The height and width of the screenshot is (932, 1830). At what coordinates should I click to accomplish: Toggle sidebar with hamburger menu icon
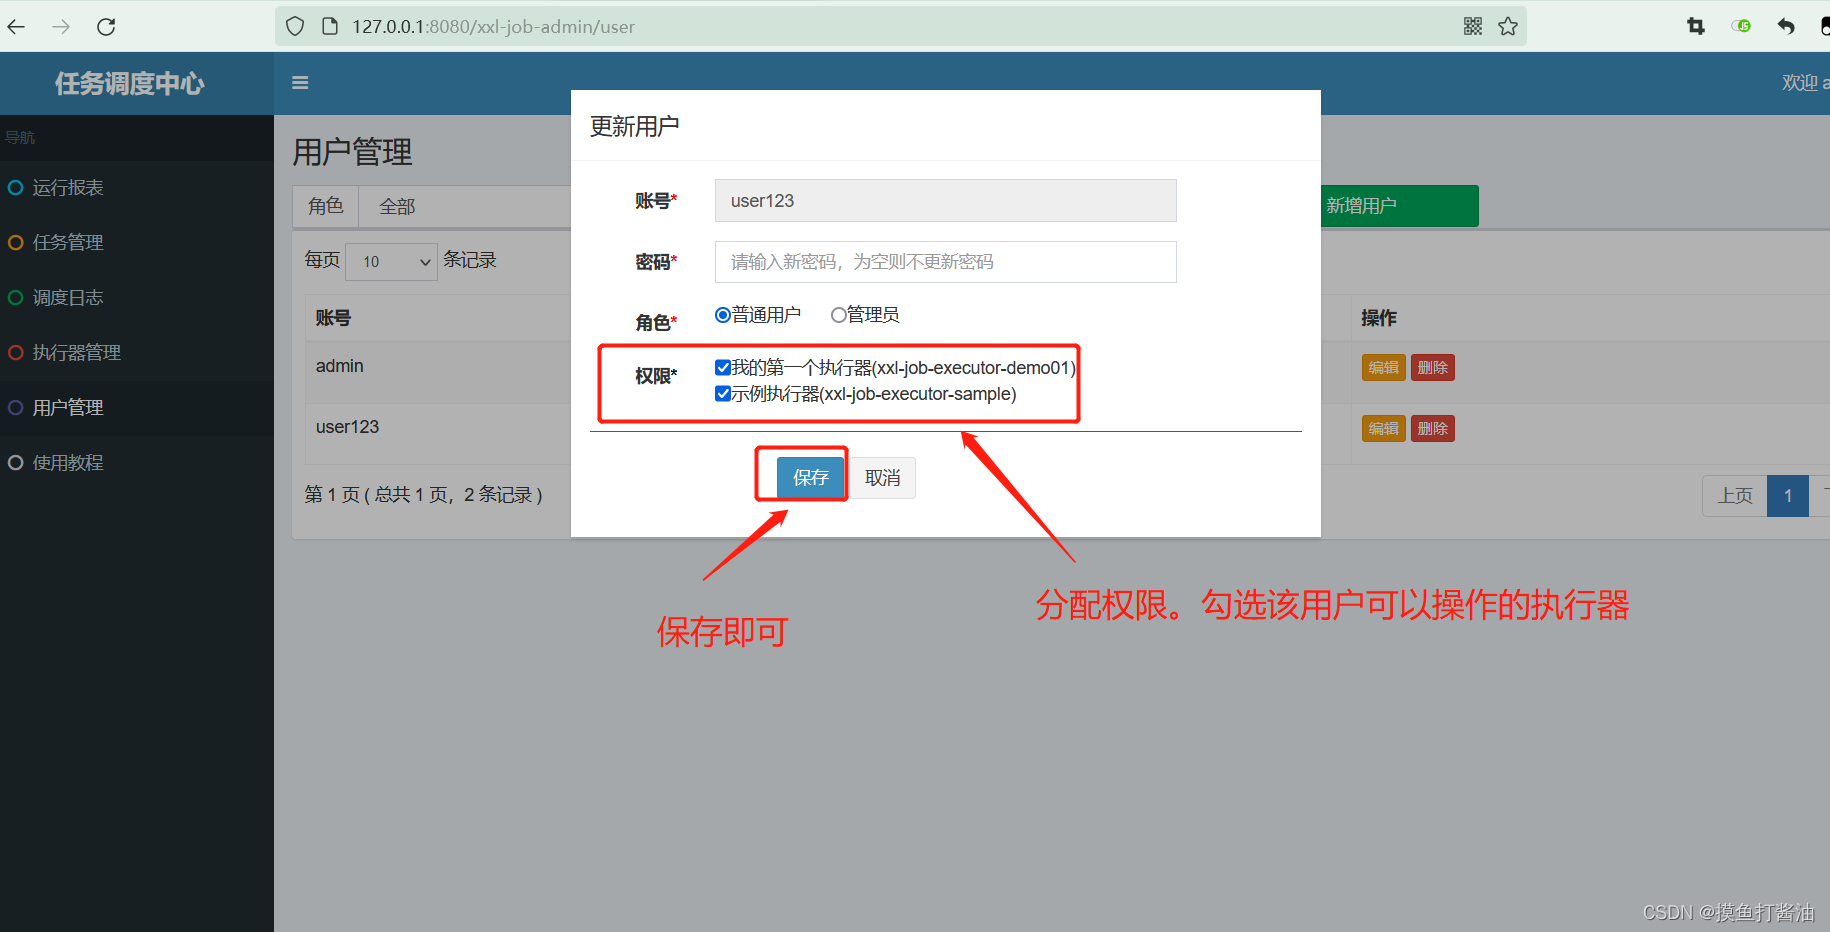(x=300, y=83)
